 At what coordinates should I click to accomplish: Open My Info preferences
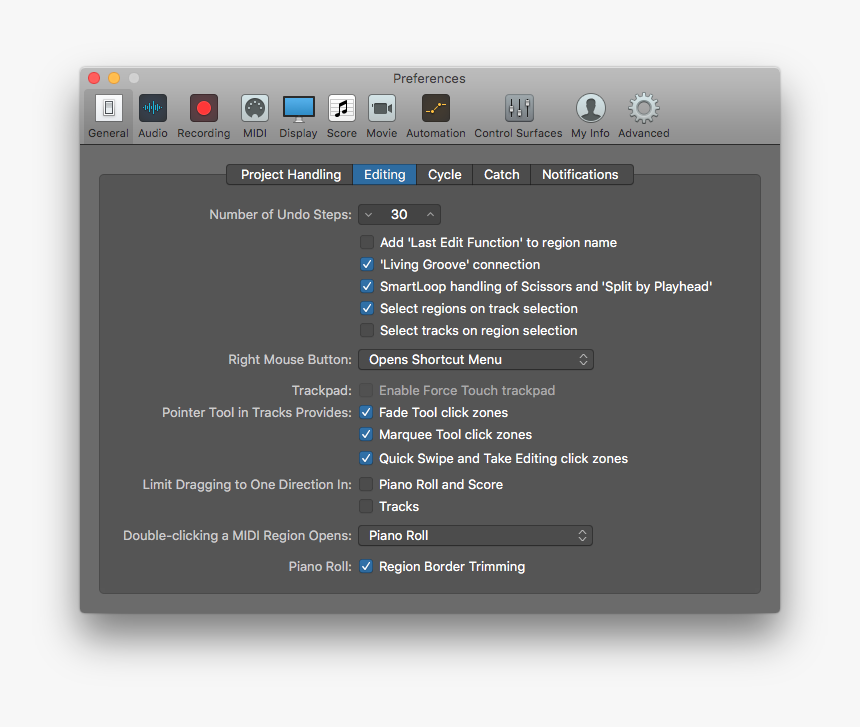(590, 110)
